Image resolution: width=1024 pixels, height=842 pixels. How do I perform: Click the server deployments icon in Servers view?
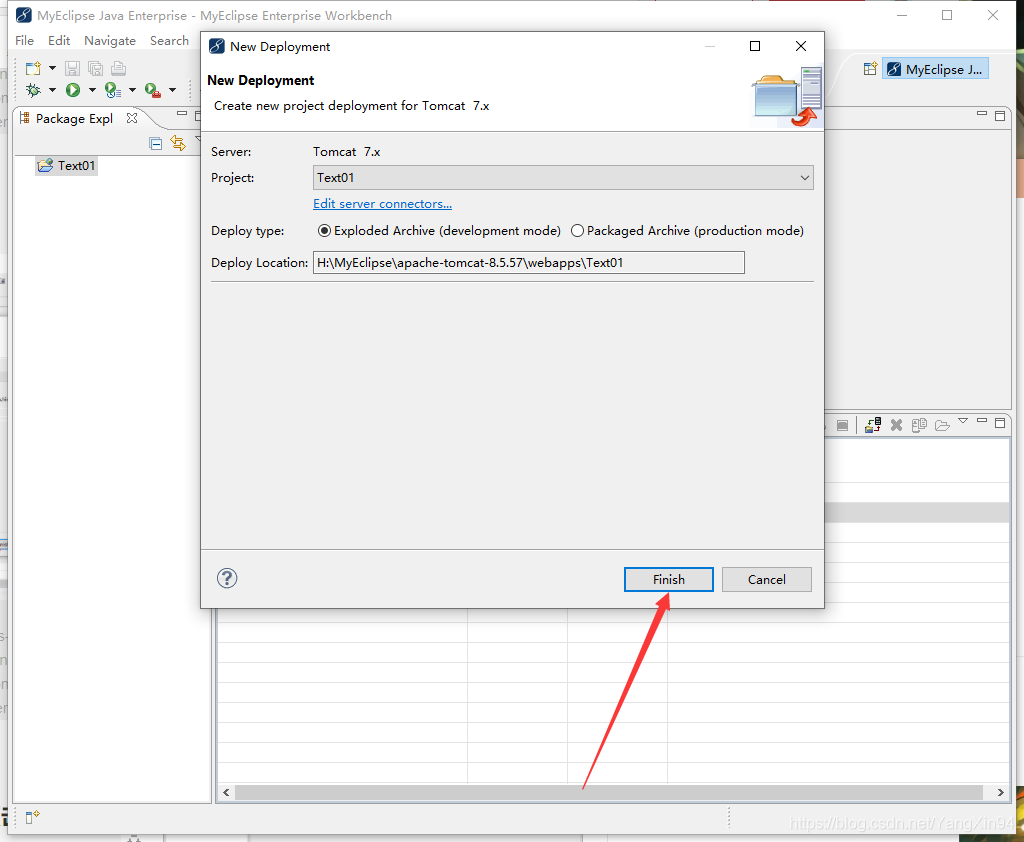point(873,425)
